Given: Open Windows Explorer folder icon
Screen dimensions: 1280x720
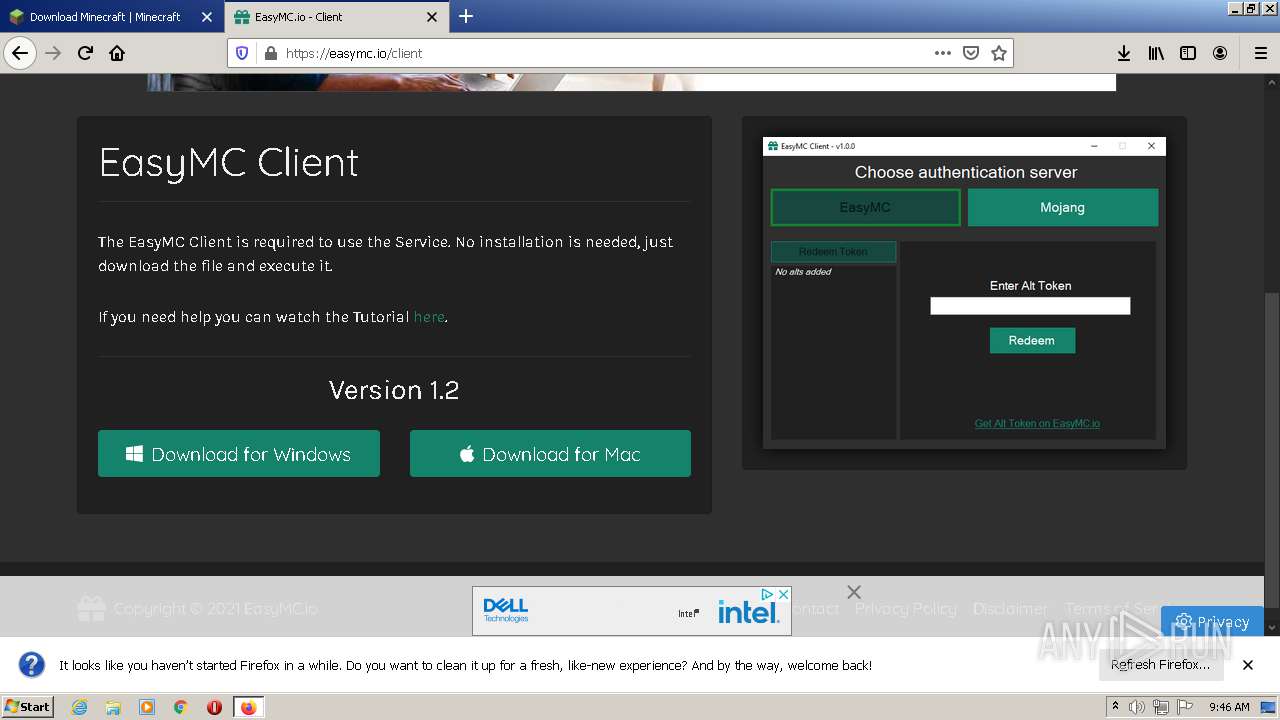Looking at the screenshot, I should click(113, 707).
